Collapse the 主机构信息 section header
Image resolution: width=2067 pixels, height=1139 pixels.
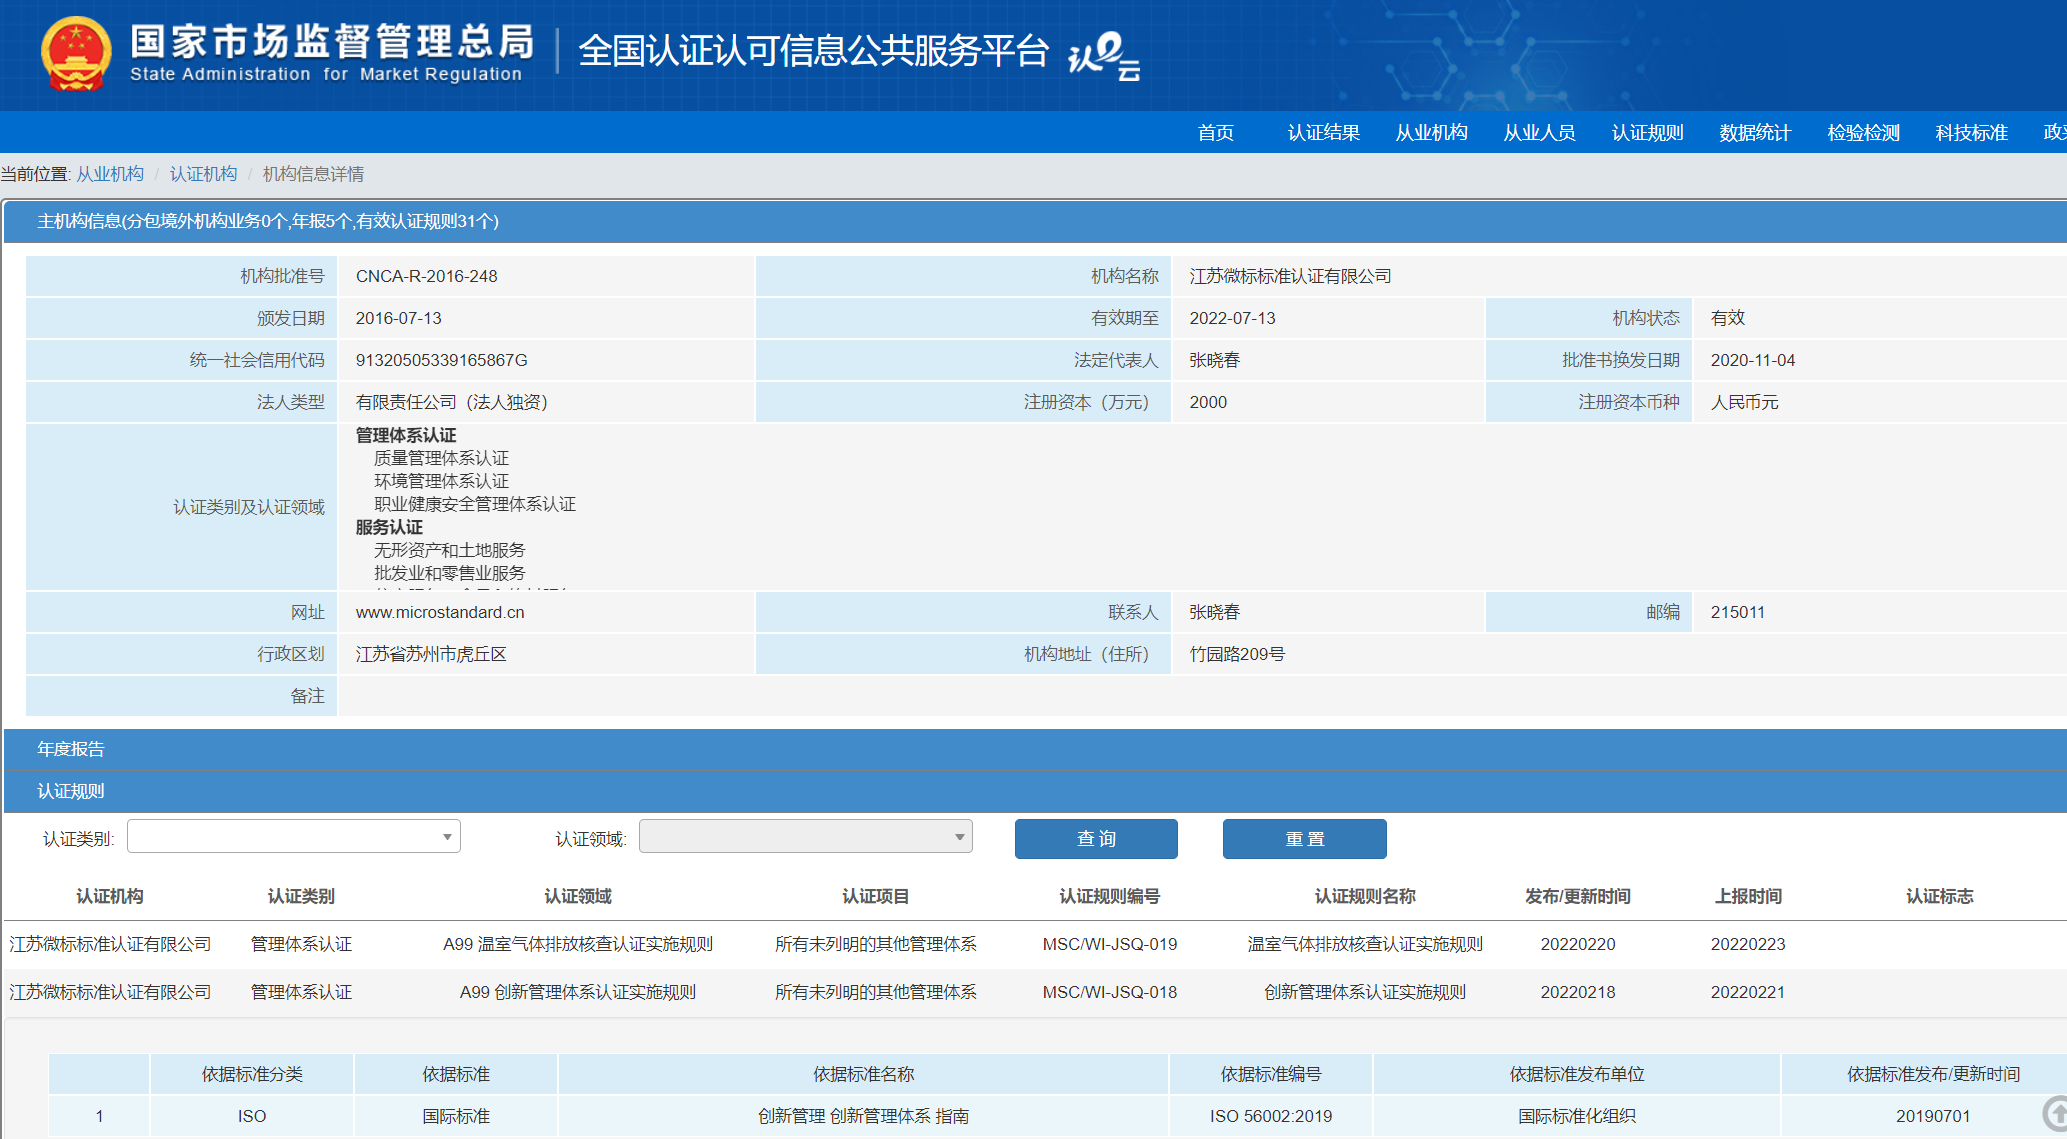pos(268,221)
